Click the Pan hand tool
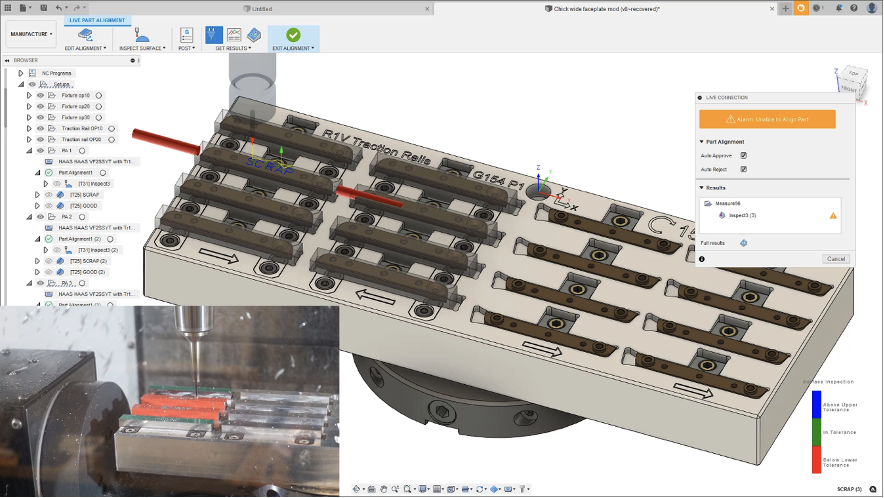 point(384,489)
